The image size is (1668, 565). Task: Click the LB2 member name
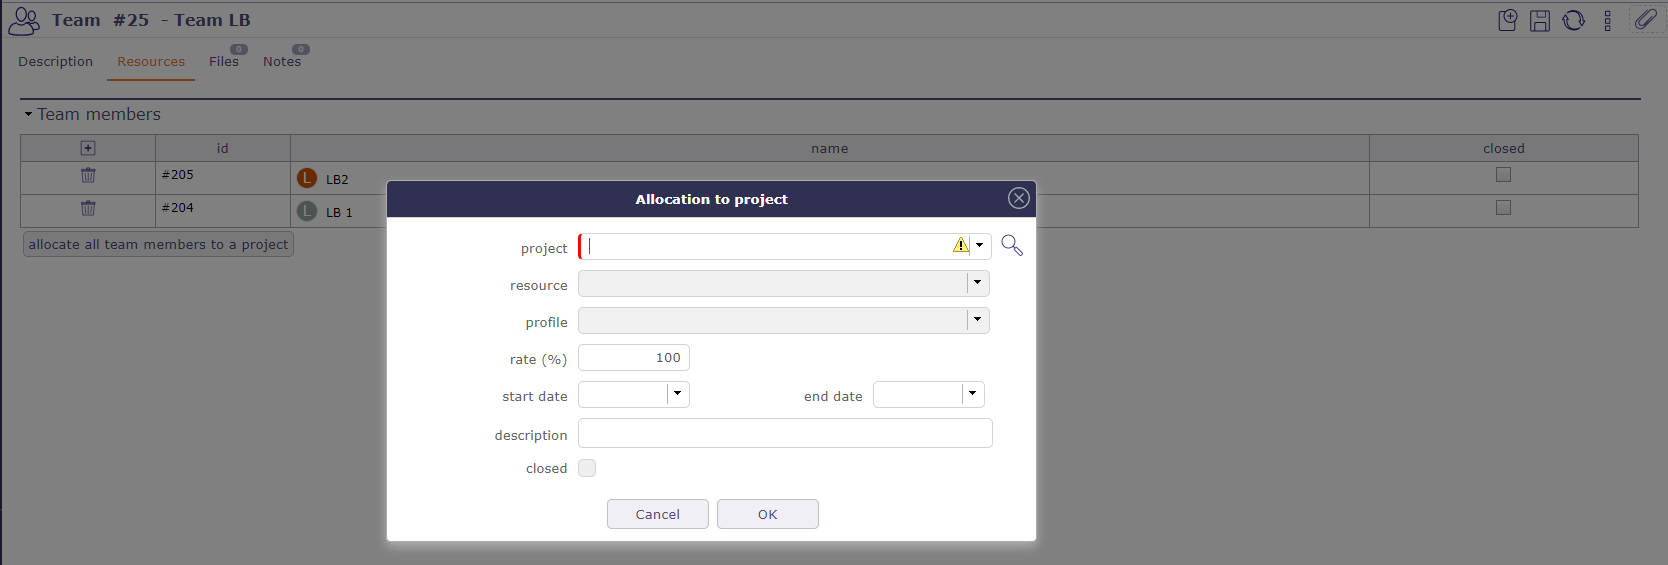point(337,179)
